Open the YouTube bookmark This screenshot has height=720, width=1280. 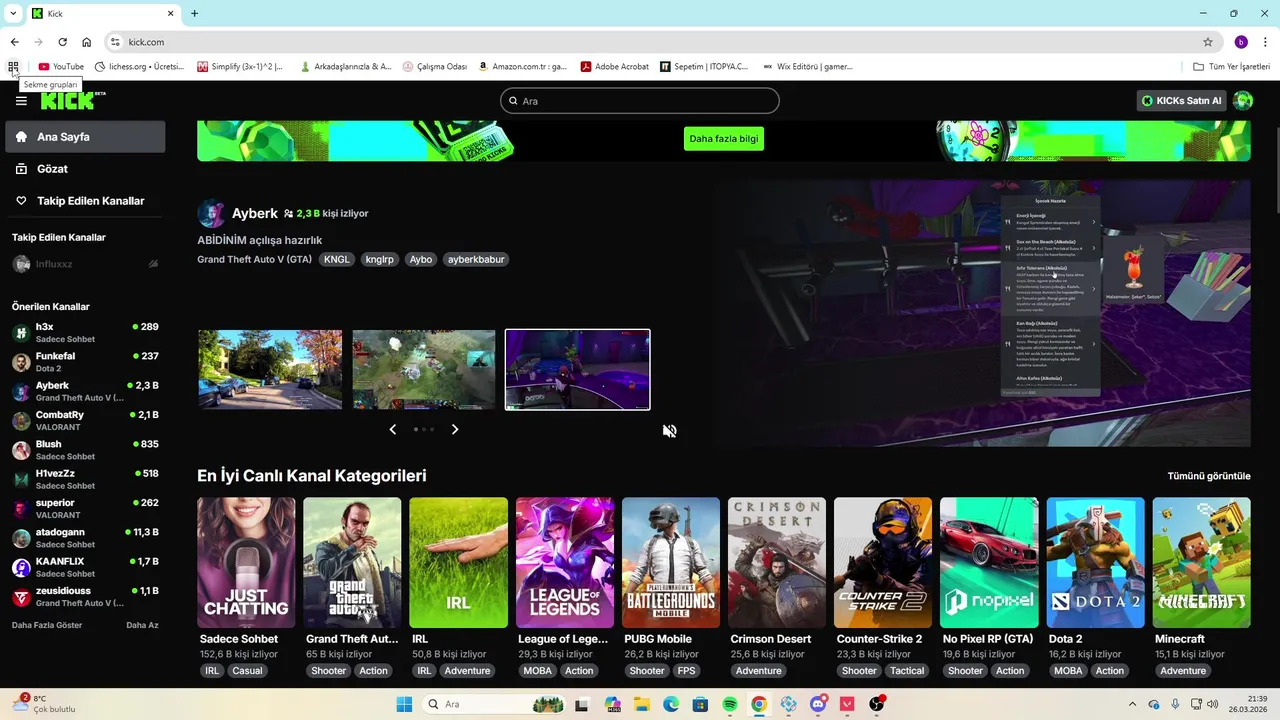point(61,67)
